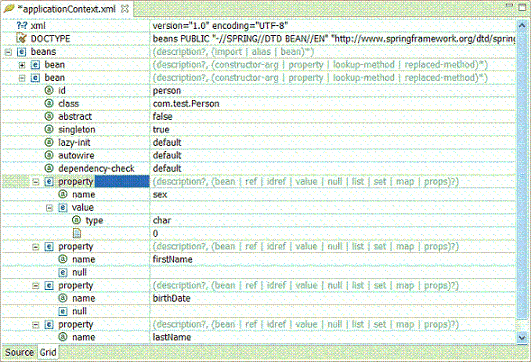
Task: Select the 'firstName' value cell
Action: coord(333,259)
